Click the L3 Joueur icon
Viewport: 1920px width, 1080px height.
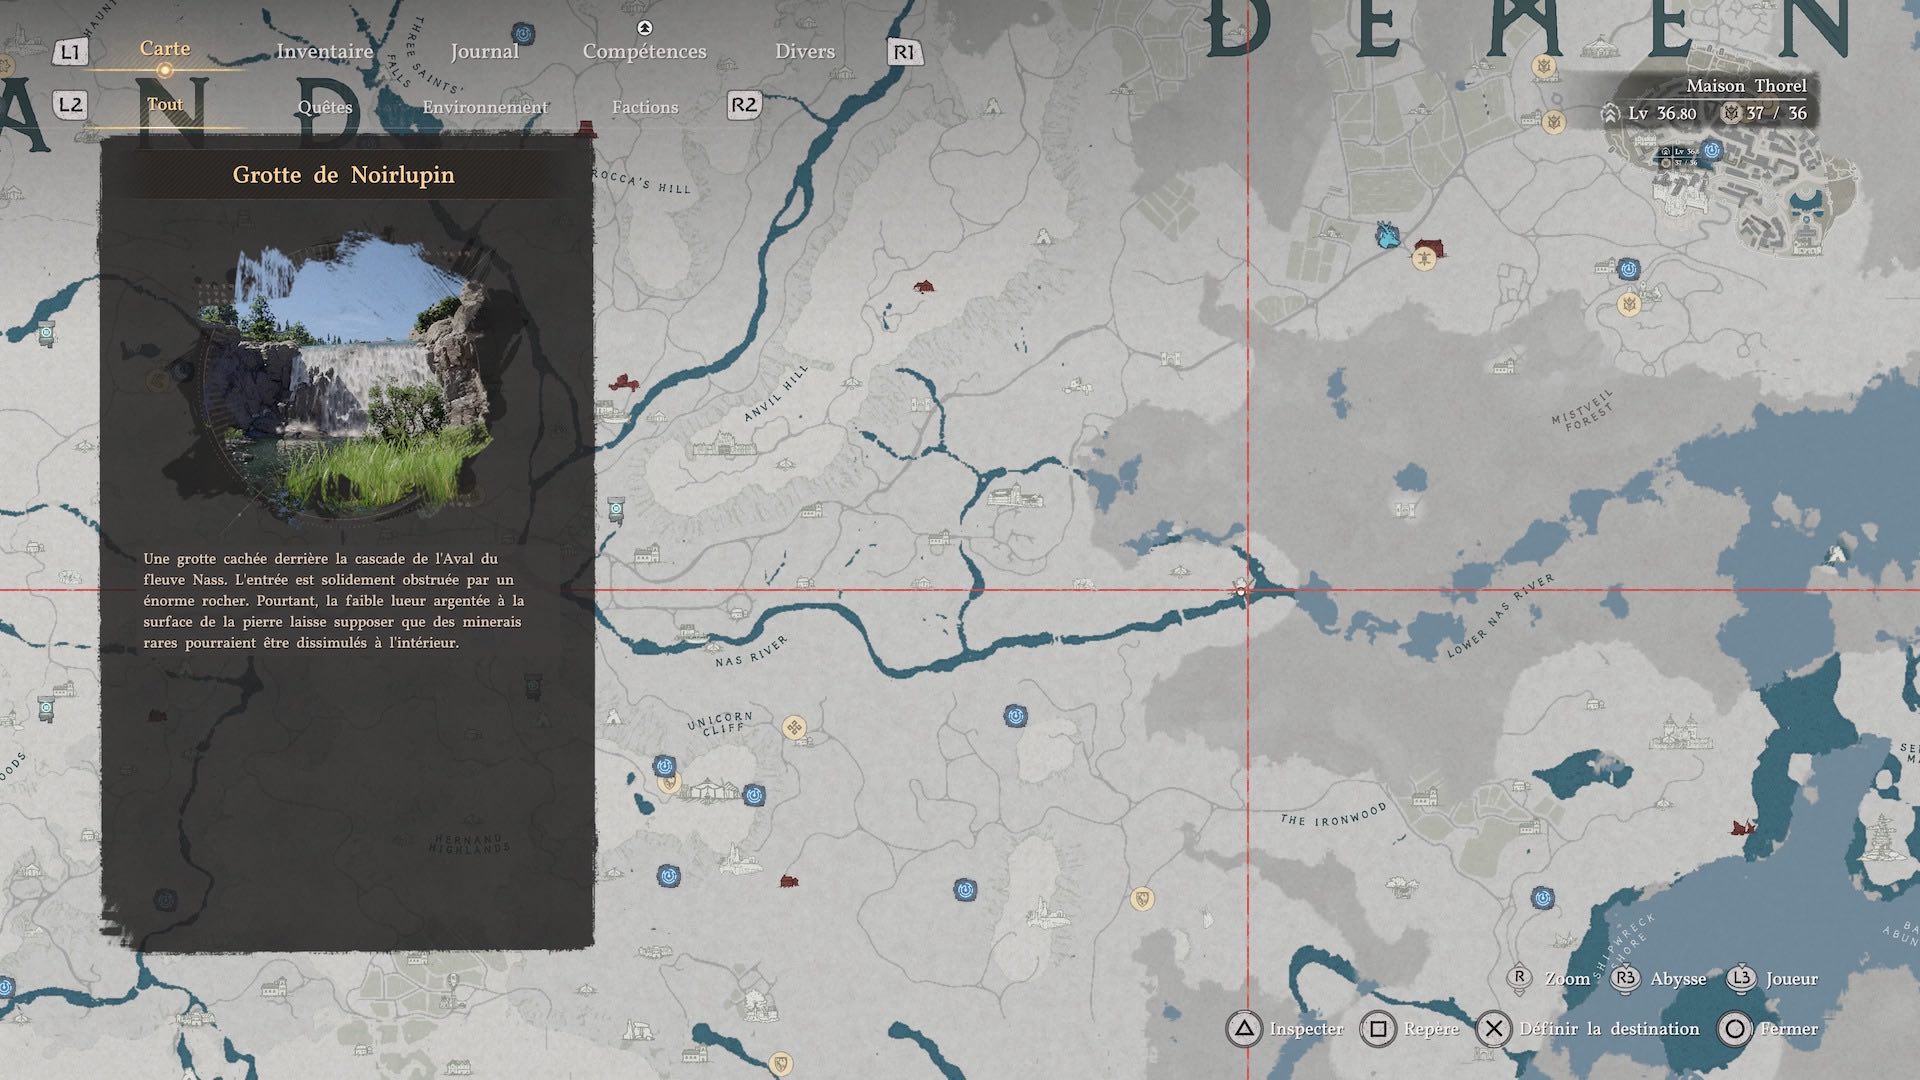[1741, 979]
